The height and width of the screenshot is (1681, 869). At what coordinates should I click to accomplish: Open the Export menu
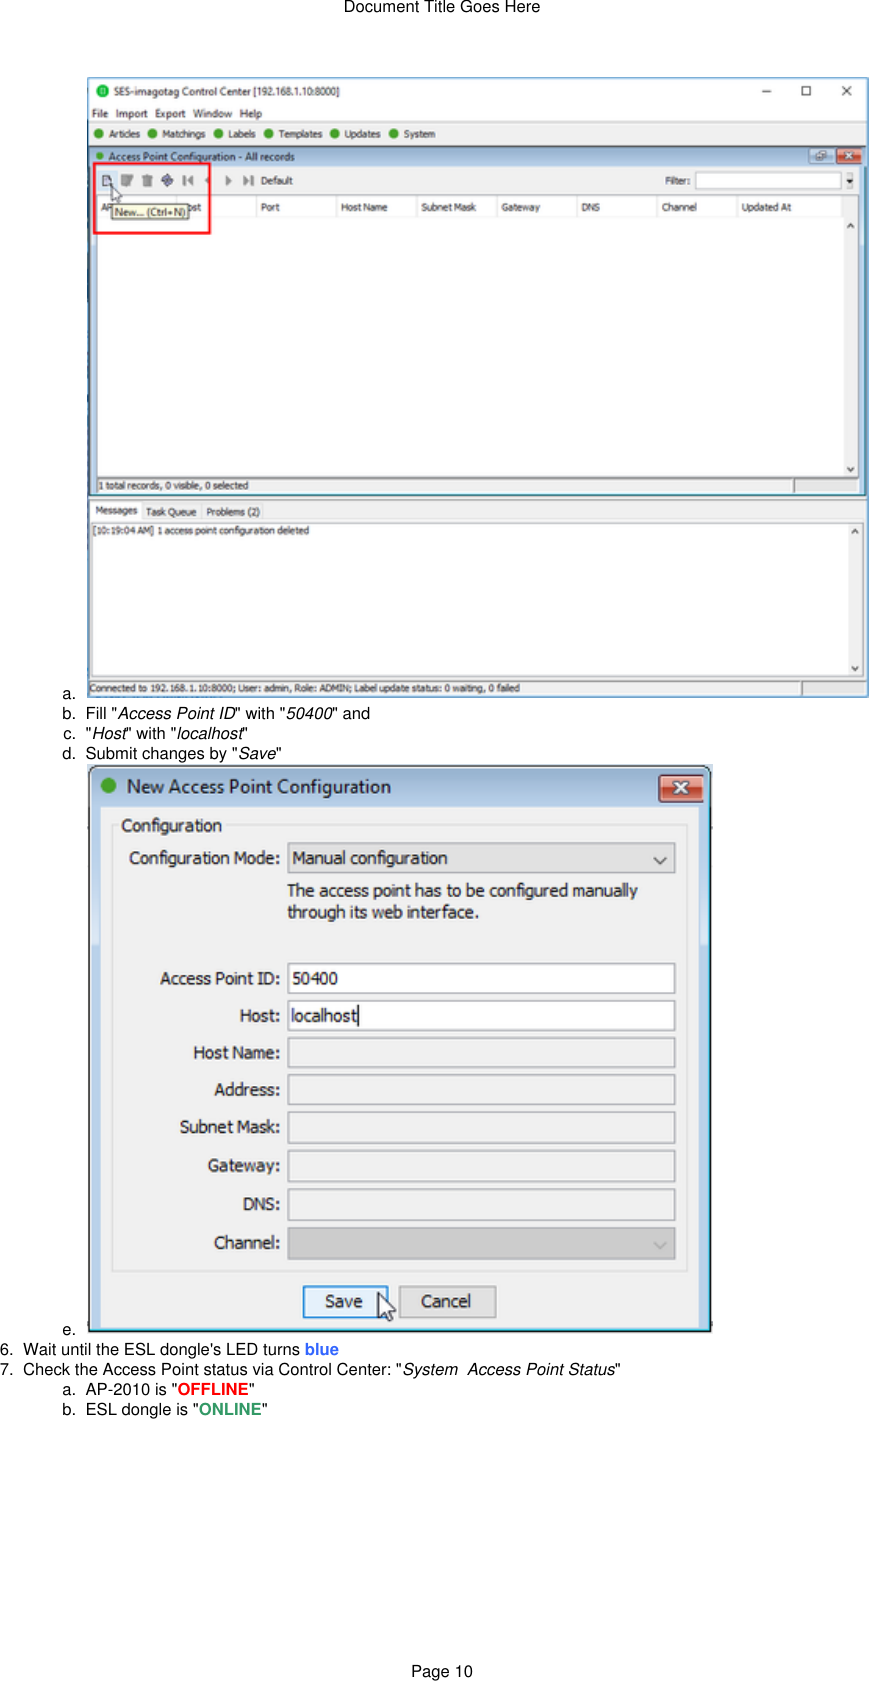coord(170,113)
